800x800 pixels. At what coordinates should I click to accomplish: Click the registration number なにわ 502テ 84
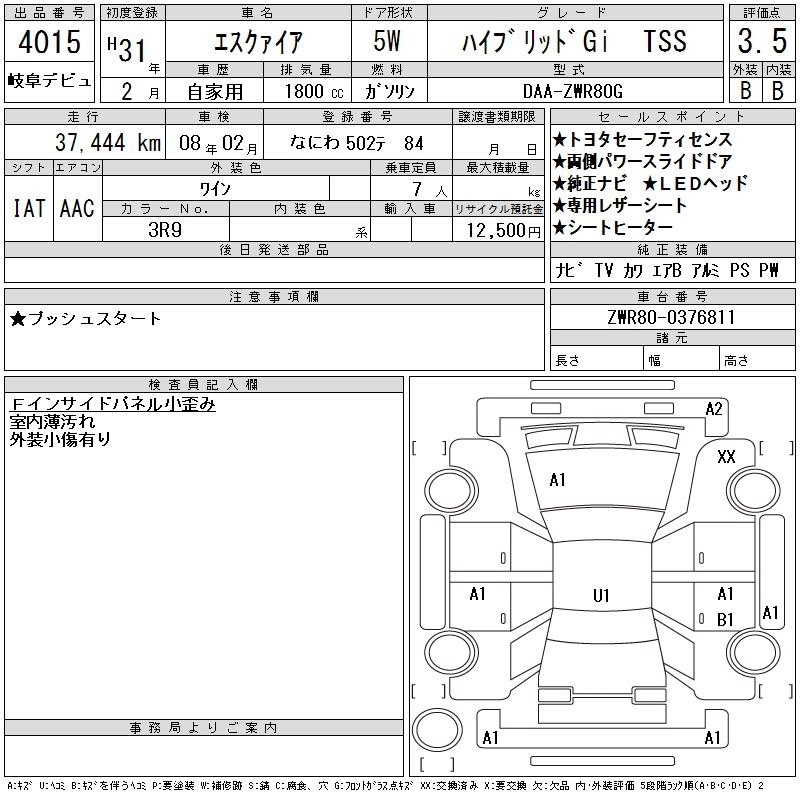click(x=356, y=143)
